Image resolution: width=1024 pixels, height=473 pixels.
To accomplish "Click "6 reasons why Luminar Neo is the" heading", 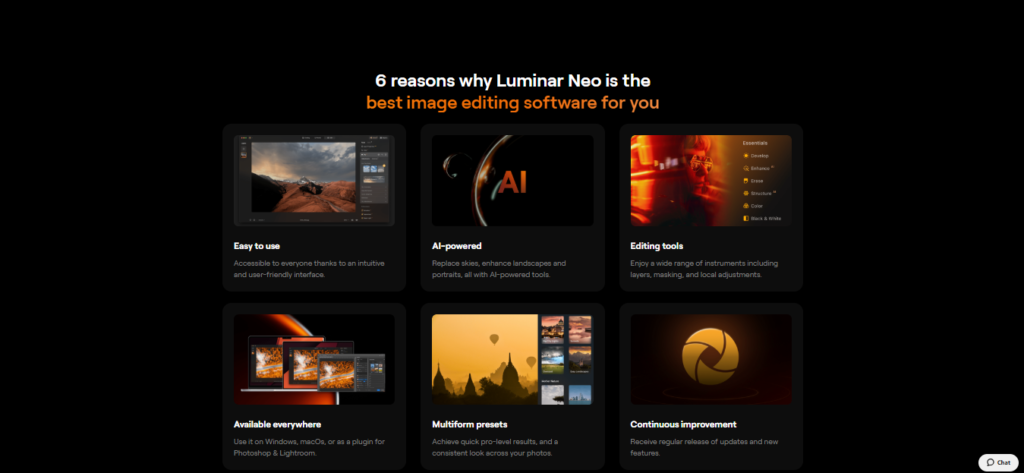I will [x=513, y=81].
